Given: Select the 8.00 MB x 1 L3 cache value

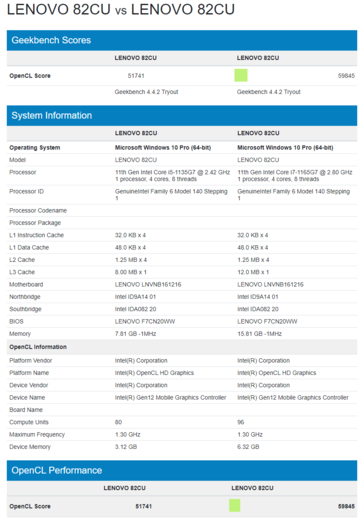Looking at the screenshot, I should pyautogui.click(x=131, y=272).
